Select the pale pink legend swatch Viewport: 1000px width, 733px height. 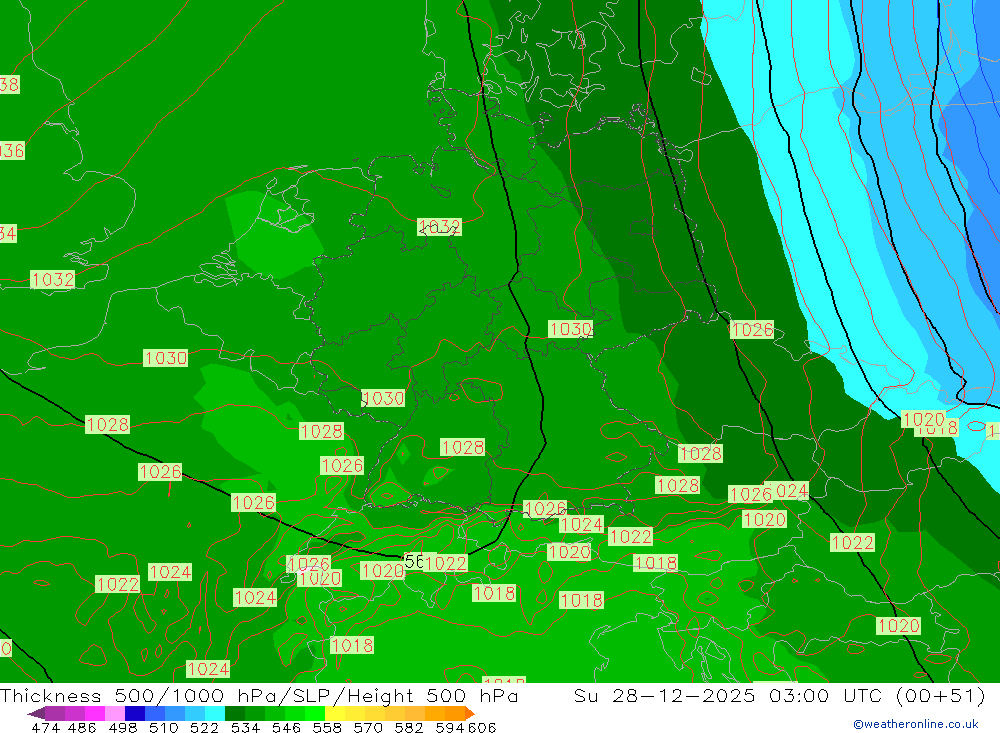coord(115,713)
